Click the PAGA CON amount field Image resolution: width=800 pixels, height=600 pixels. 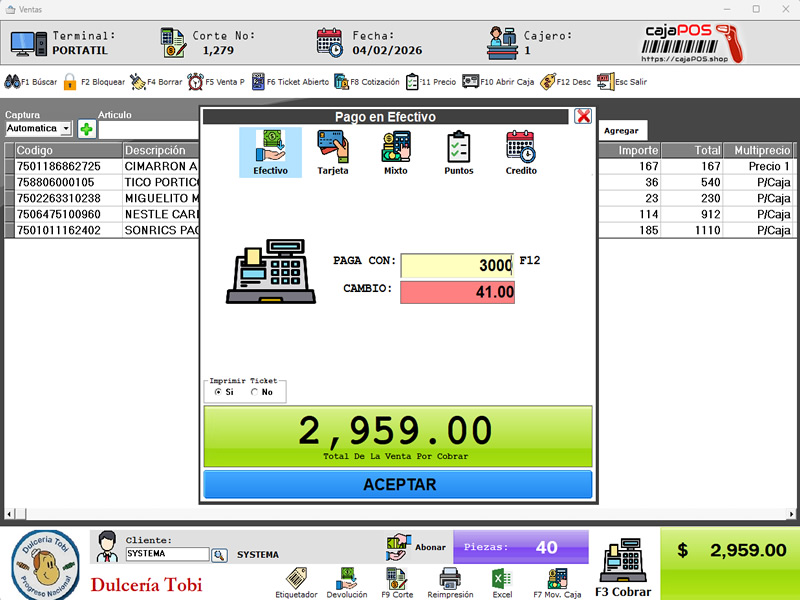pos(457,265)
